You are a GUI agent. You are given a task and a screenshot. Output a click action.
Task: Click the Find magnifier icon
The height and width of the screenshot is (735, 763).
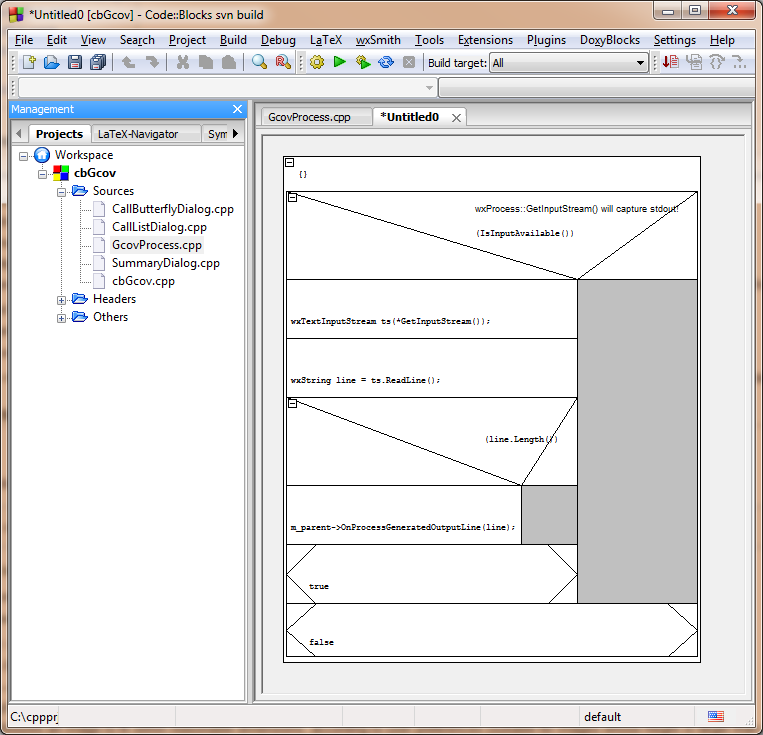[x=259, y=62]
